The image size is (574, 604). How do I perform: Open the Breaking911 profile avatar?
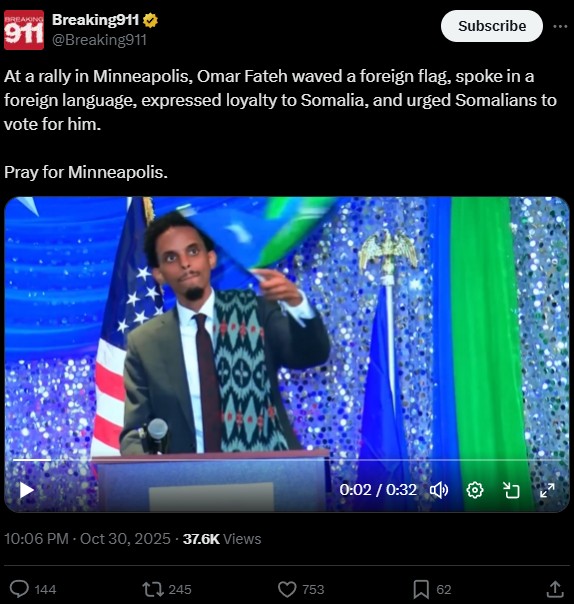point(24,30)
